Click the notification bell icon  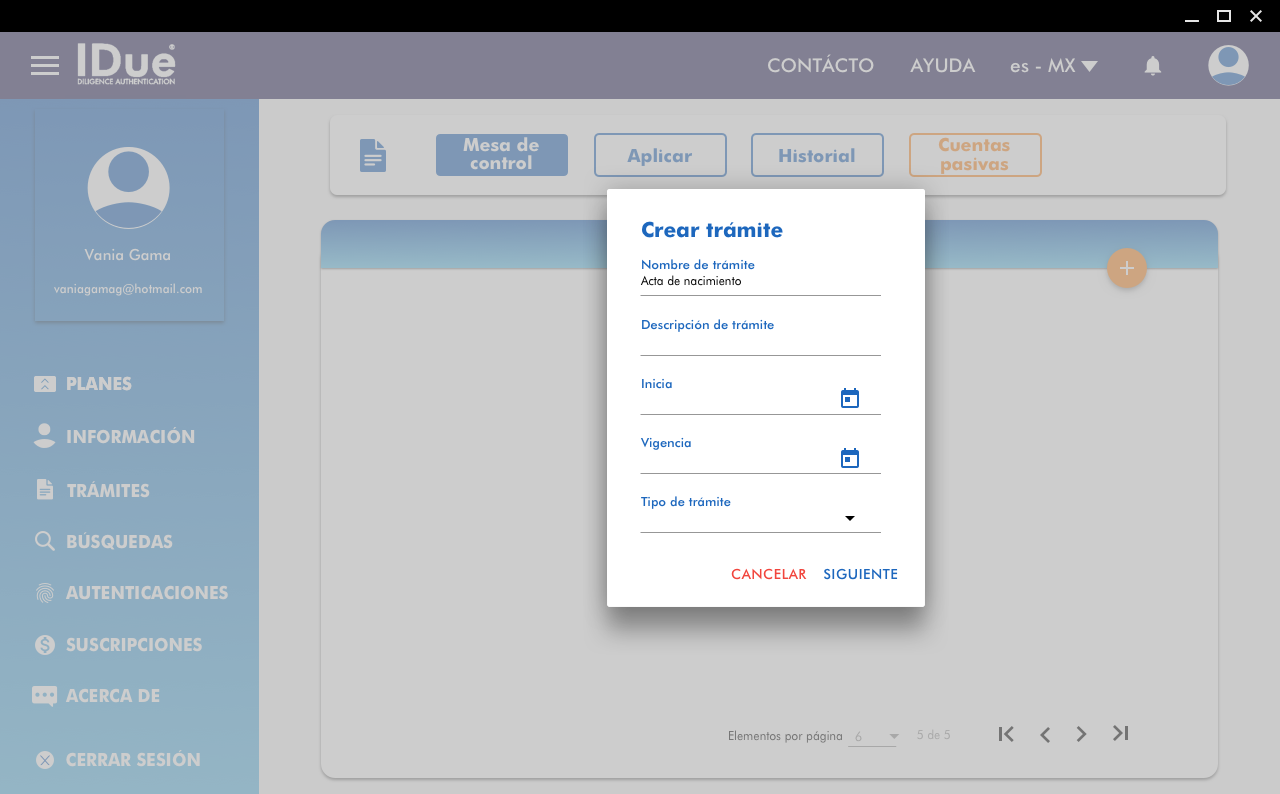click(x=1153, y=66)
